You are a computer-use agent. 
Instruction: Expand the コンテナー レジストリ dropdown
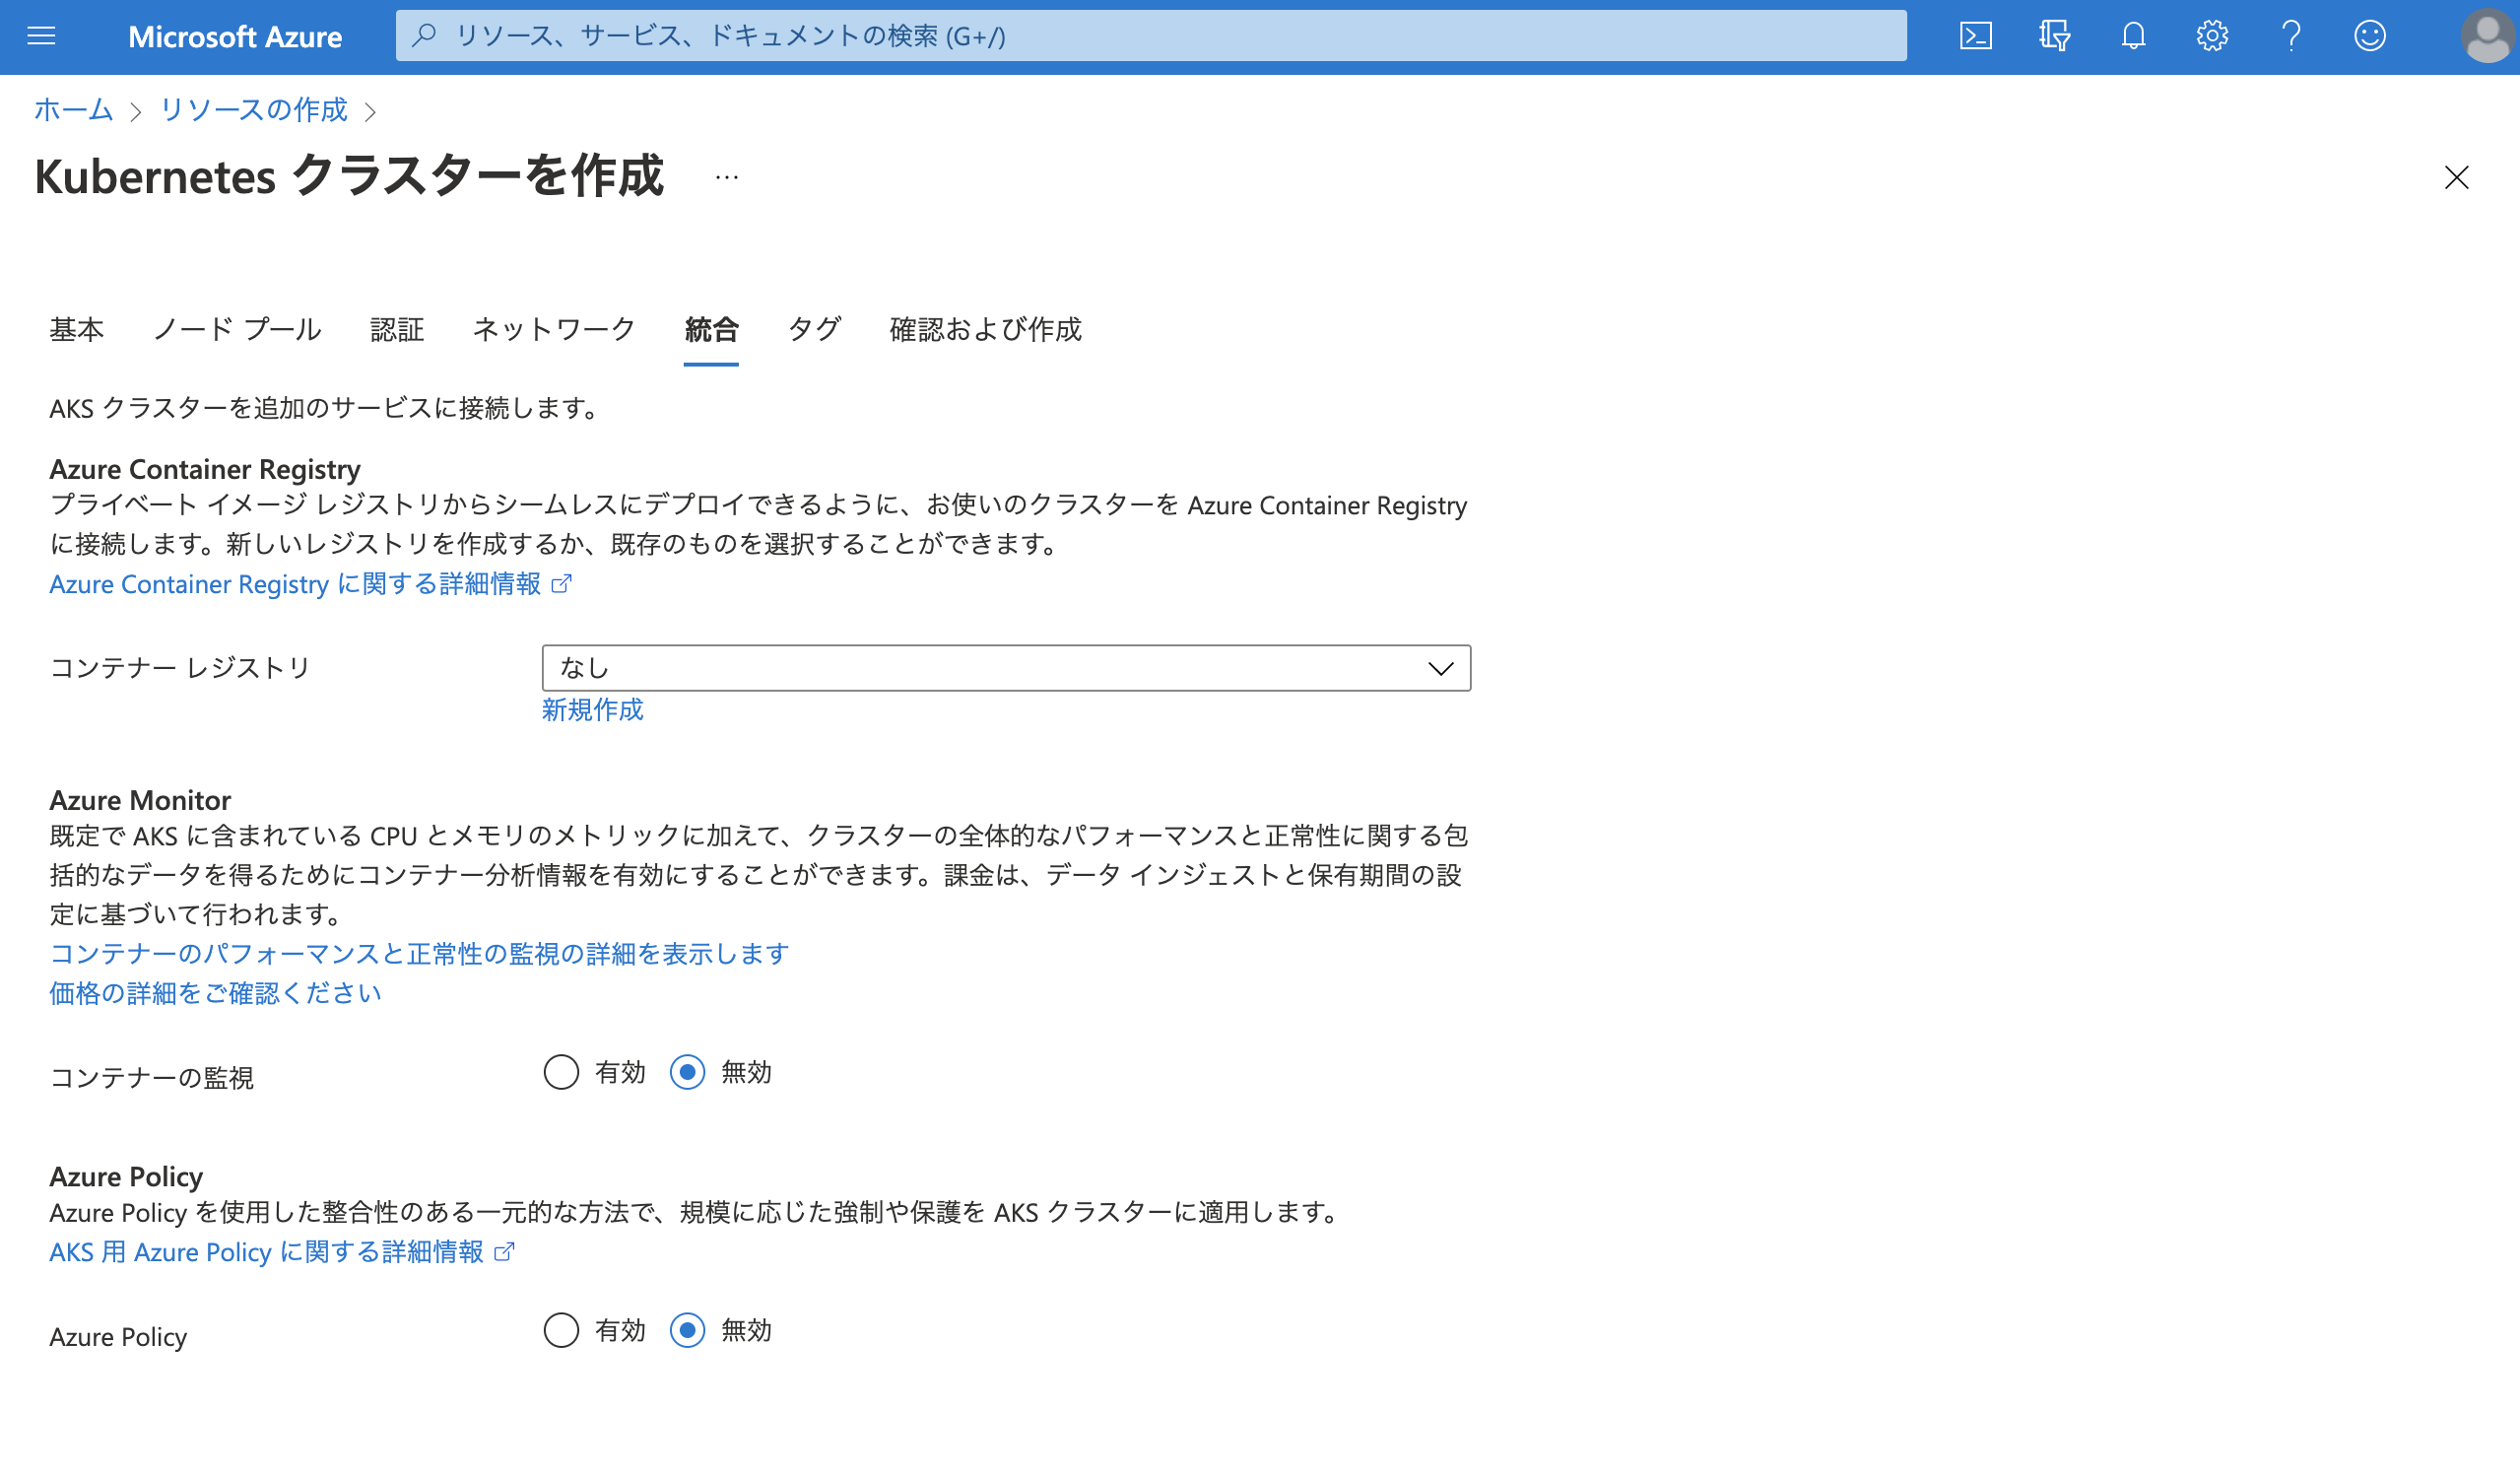(x=1005, y=668)
